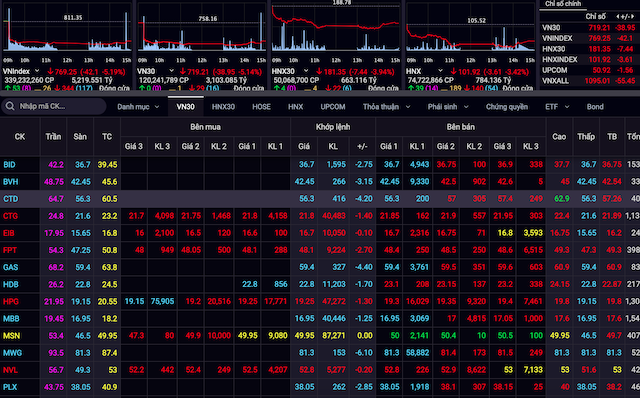Select the VN30 board tab
640x398 pixels.
click(185, 107)
